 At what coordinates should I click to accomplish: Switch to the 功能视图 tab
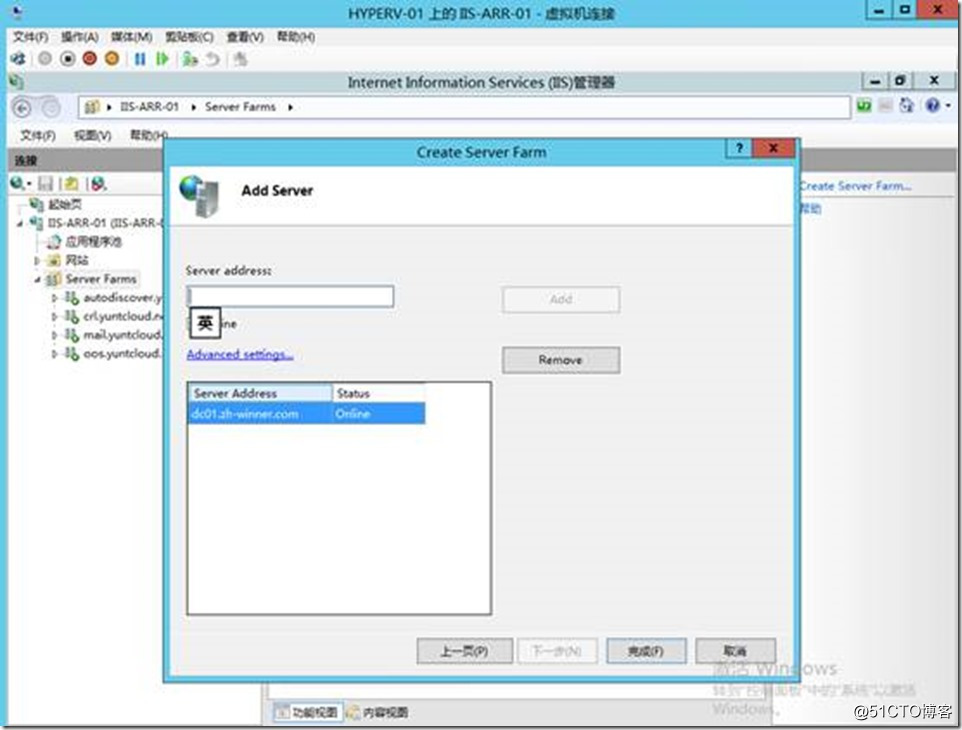click(307, 712)
